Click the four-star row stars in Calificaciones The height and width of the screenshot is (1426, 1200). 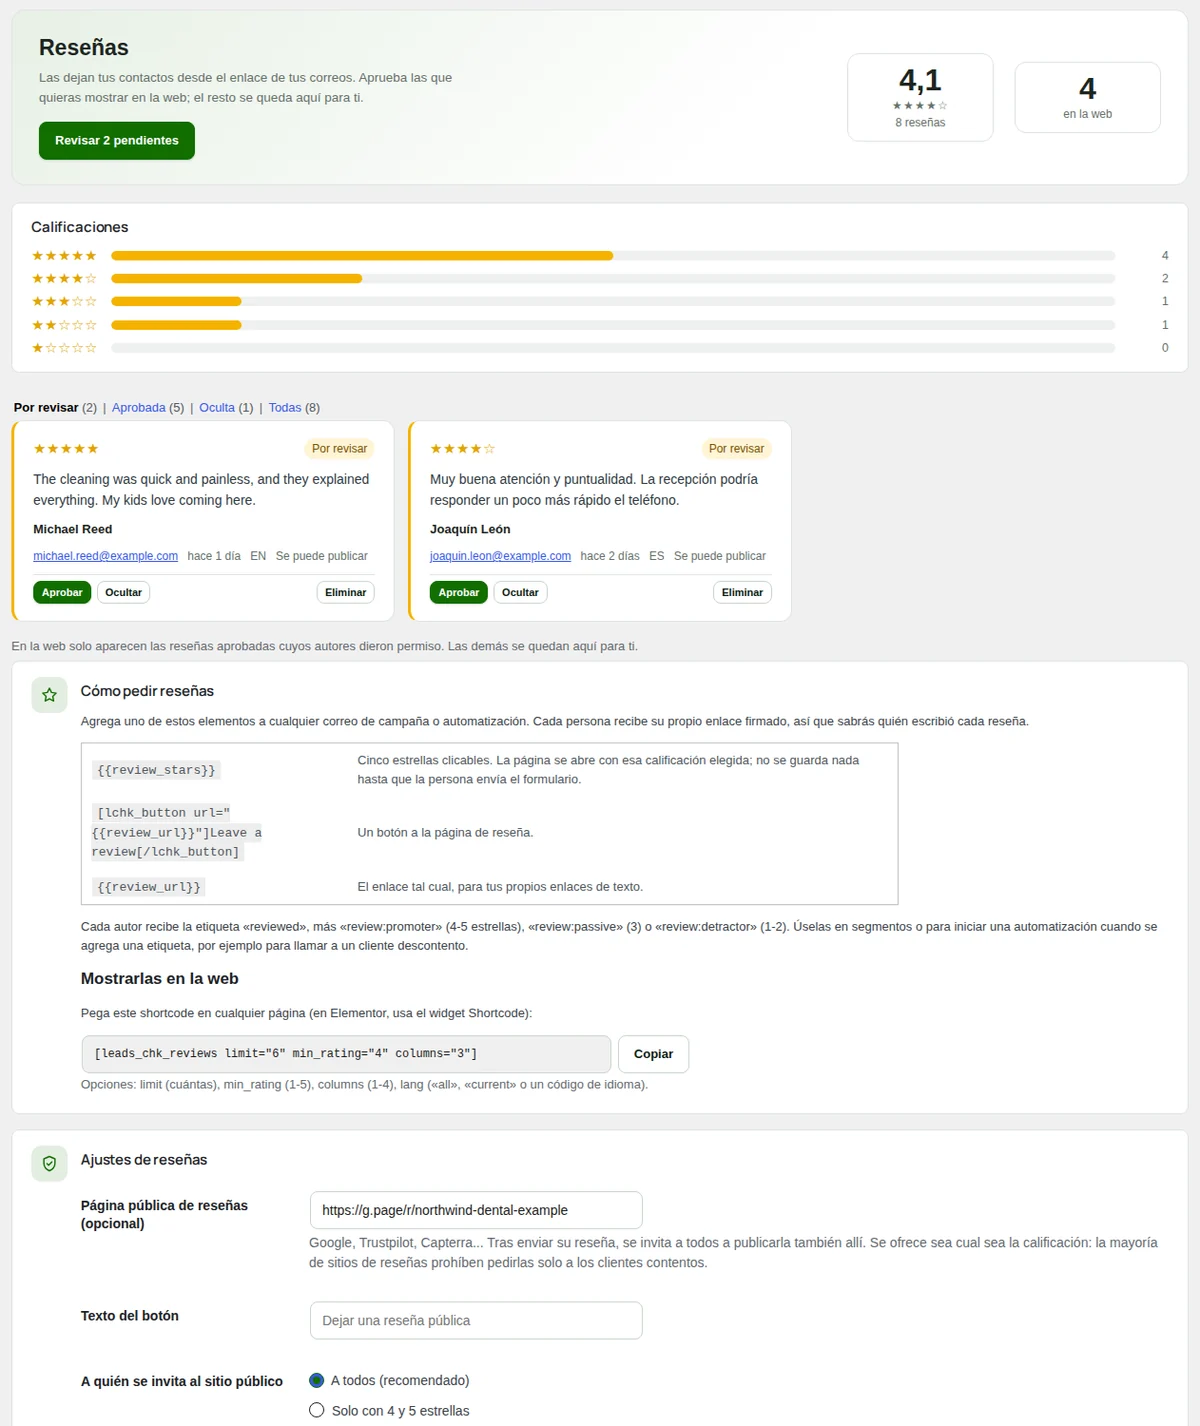64,279
